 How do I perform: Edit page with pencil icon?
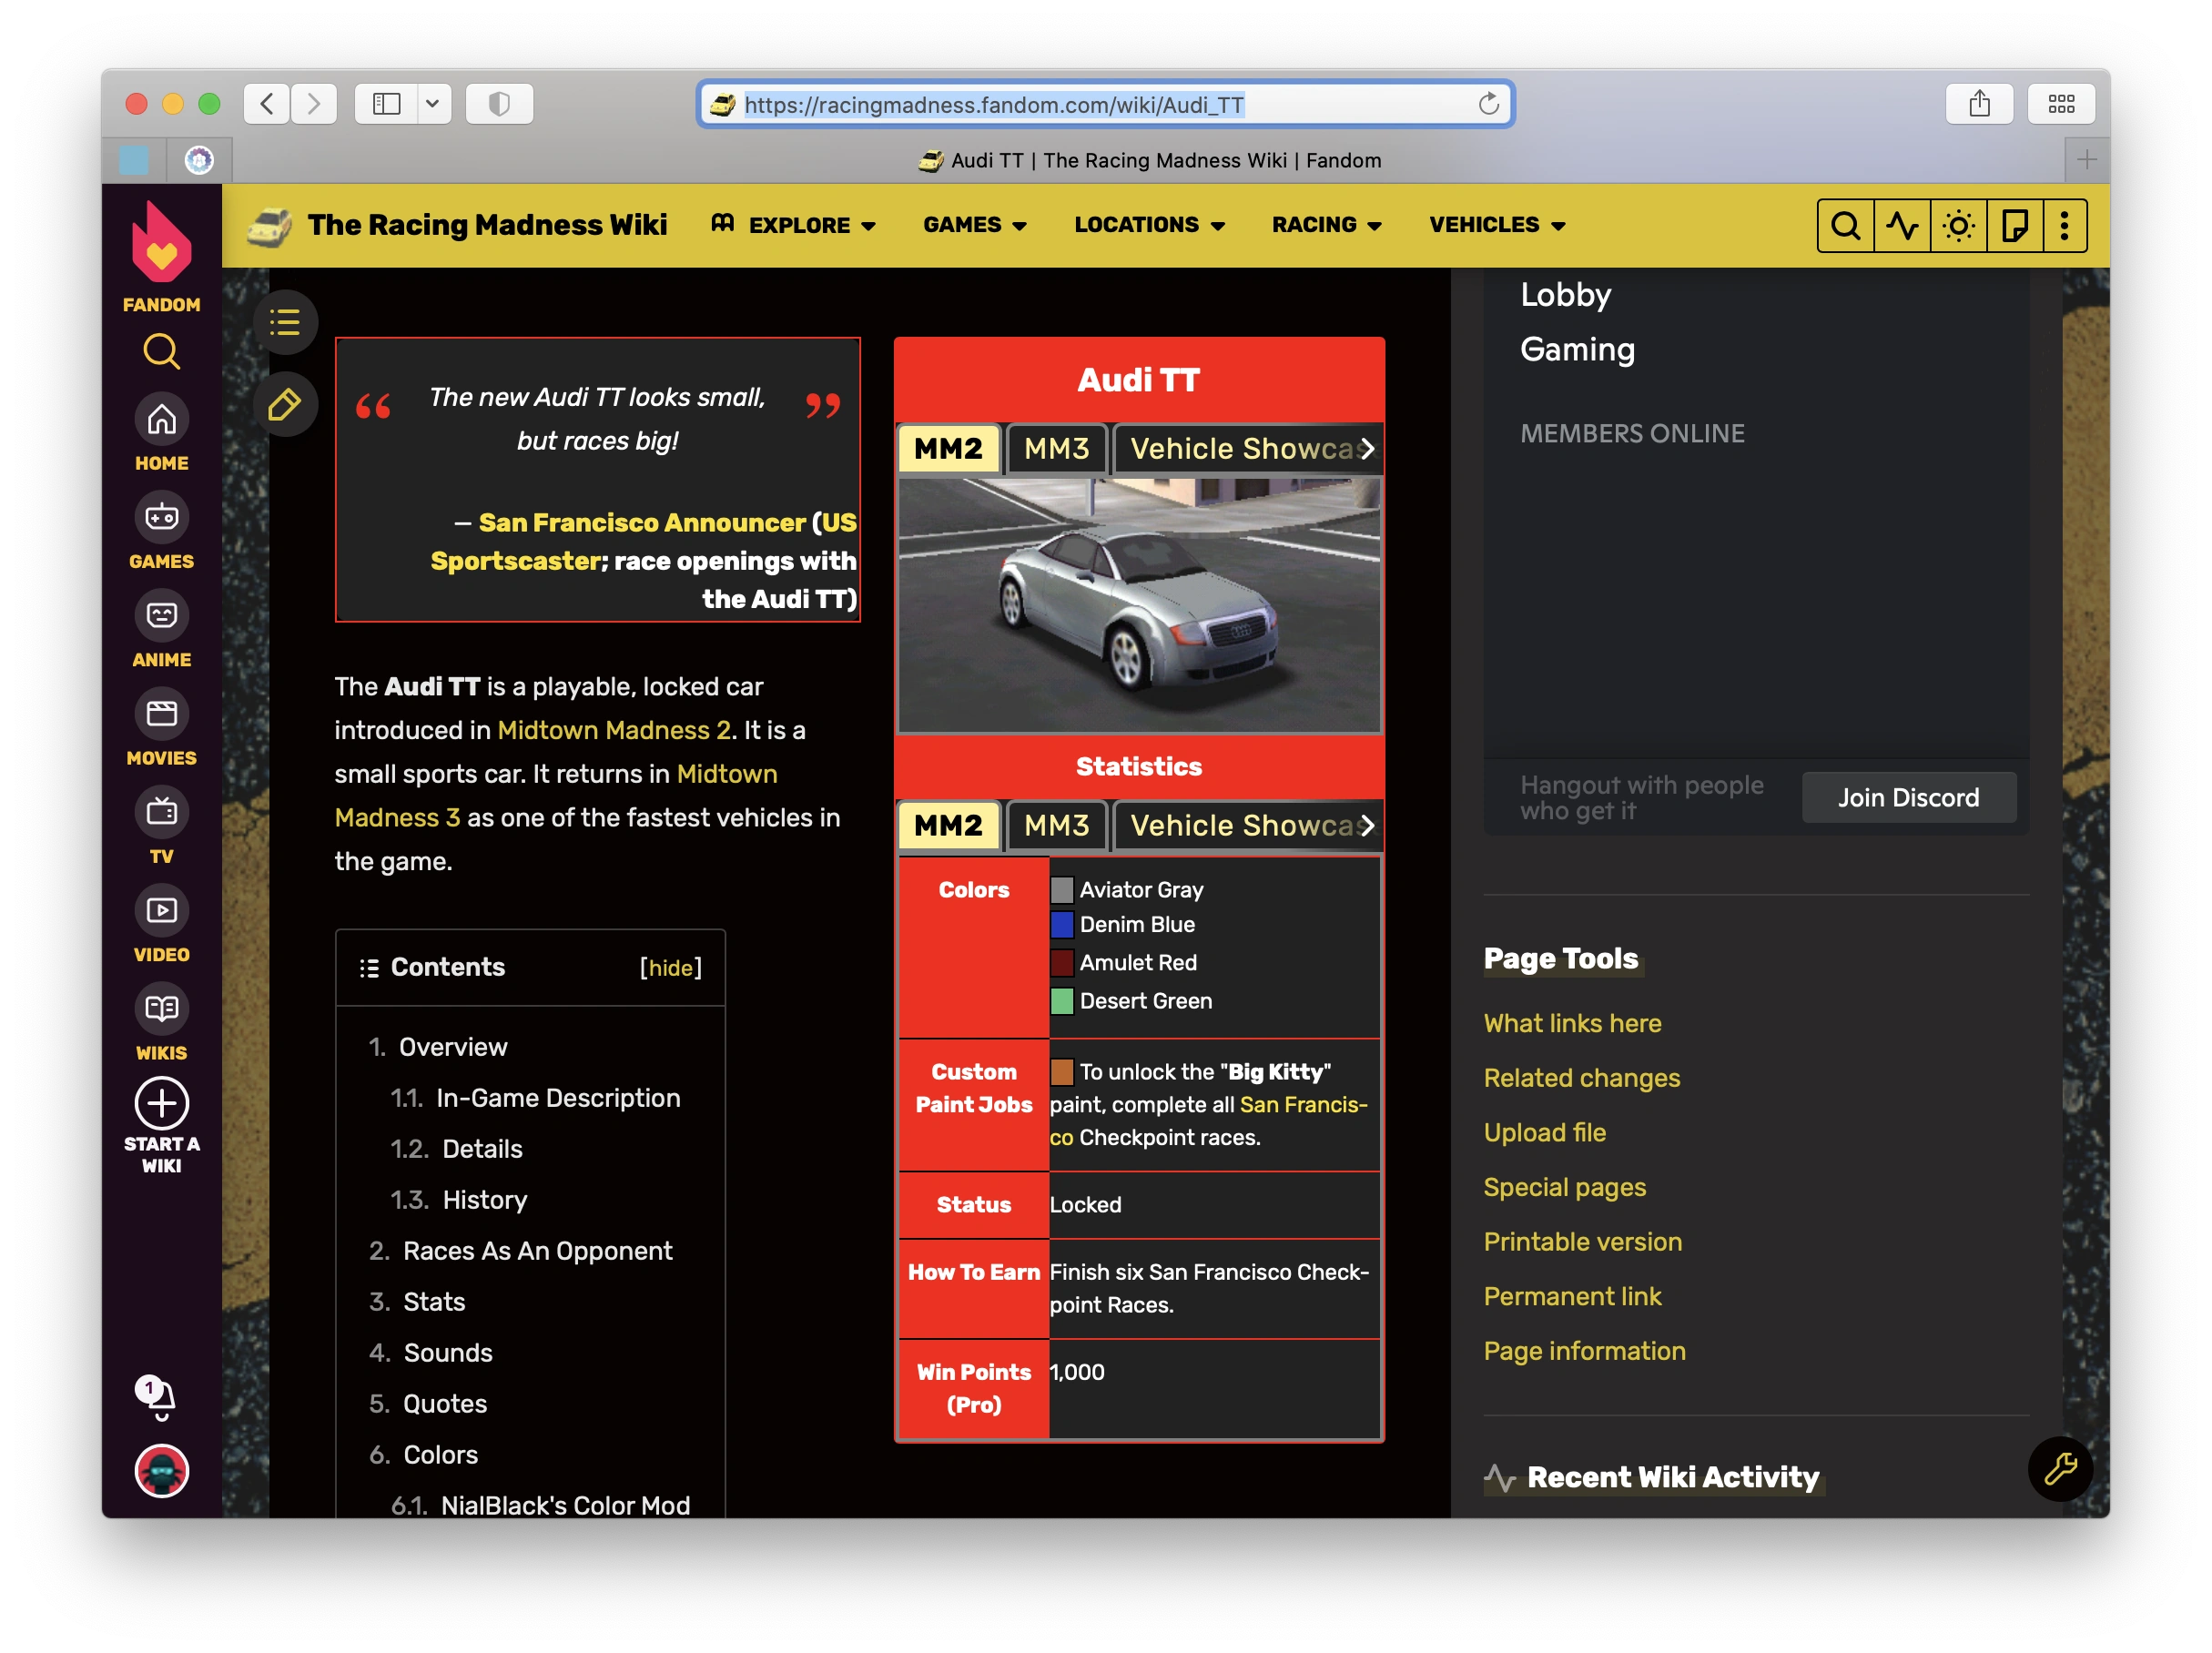pos(285,405)
